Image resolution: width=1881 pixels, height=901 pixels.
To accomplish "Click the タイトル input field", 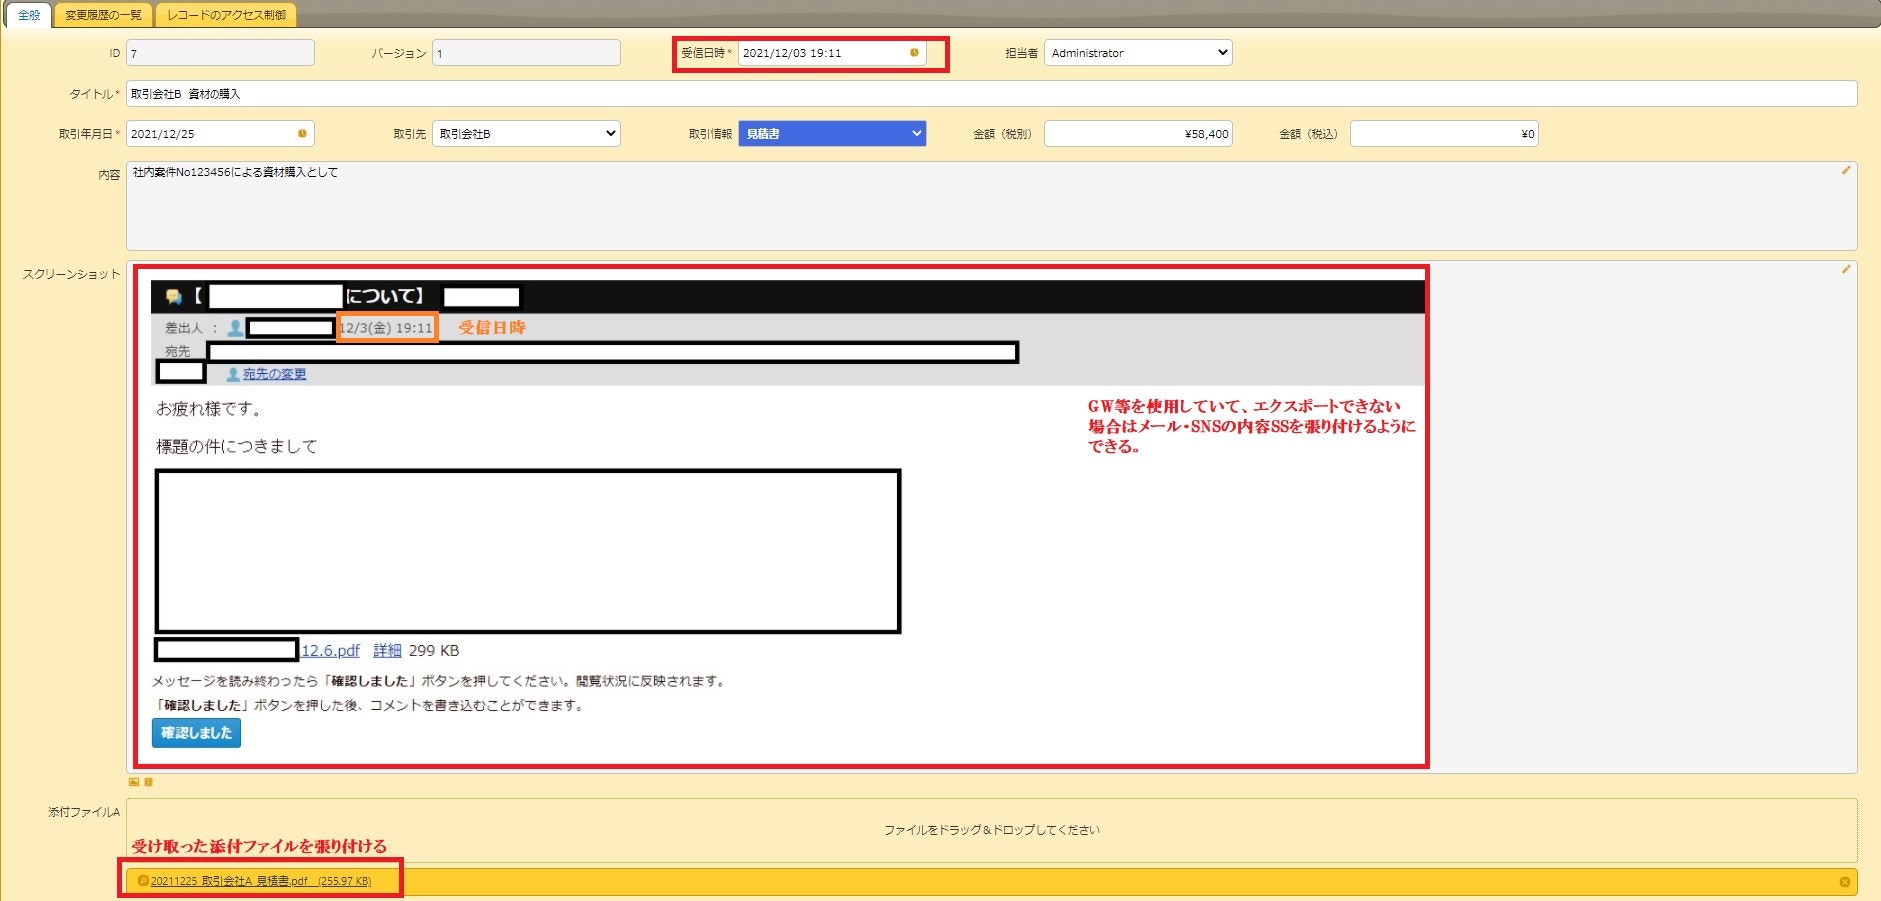I will point(991,94).
